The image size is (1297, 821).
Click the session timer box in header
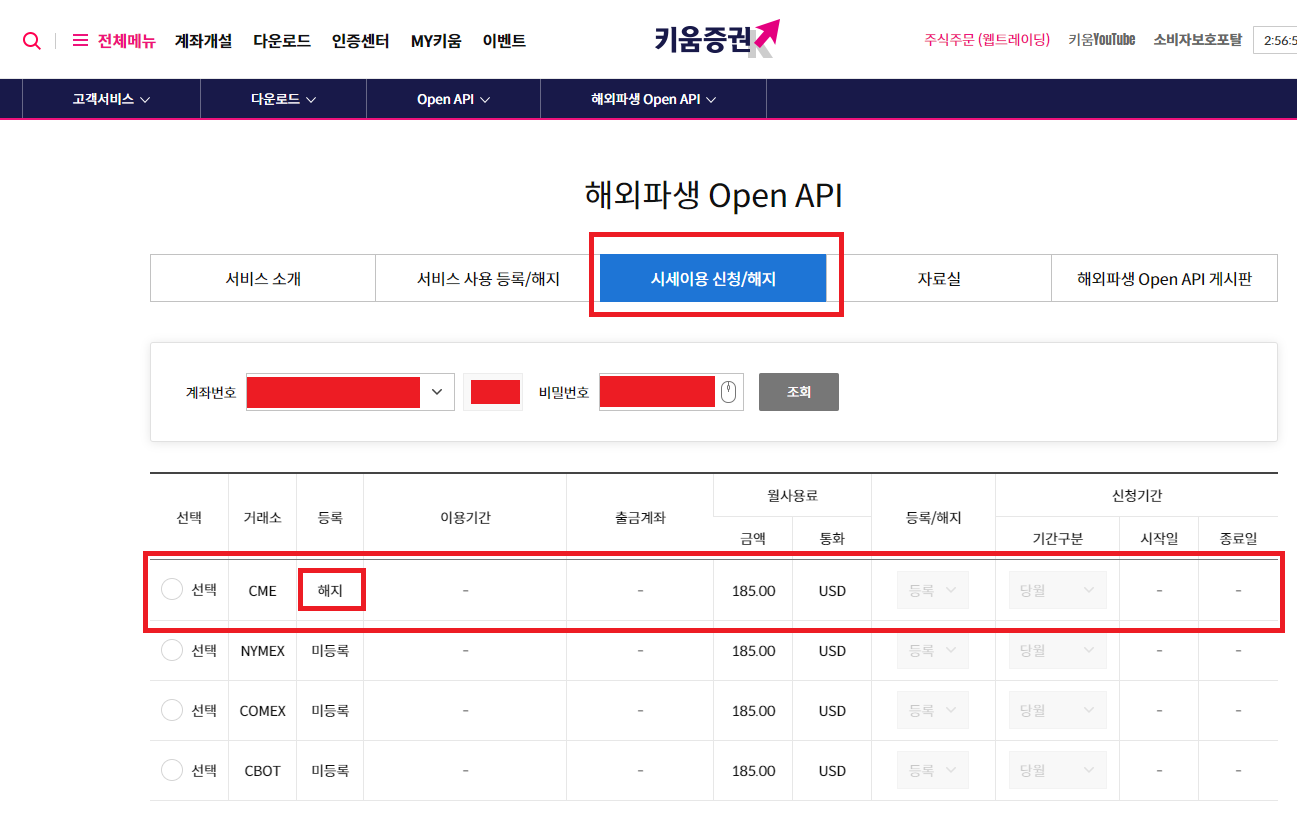tap(1275, 40)
